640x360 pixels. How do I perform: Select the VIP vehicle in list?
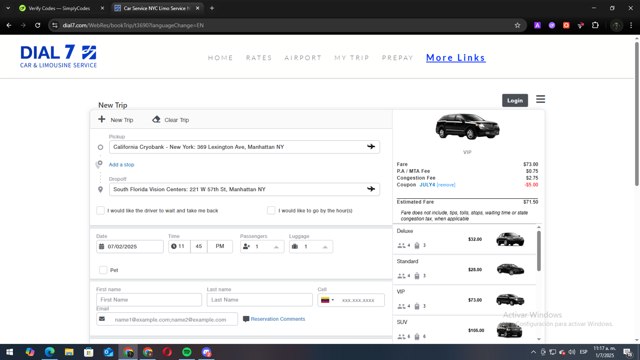click(x=464, y=300)
